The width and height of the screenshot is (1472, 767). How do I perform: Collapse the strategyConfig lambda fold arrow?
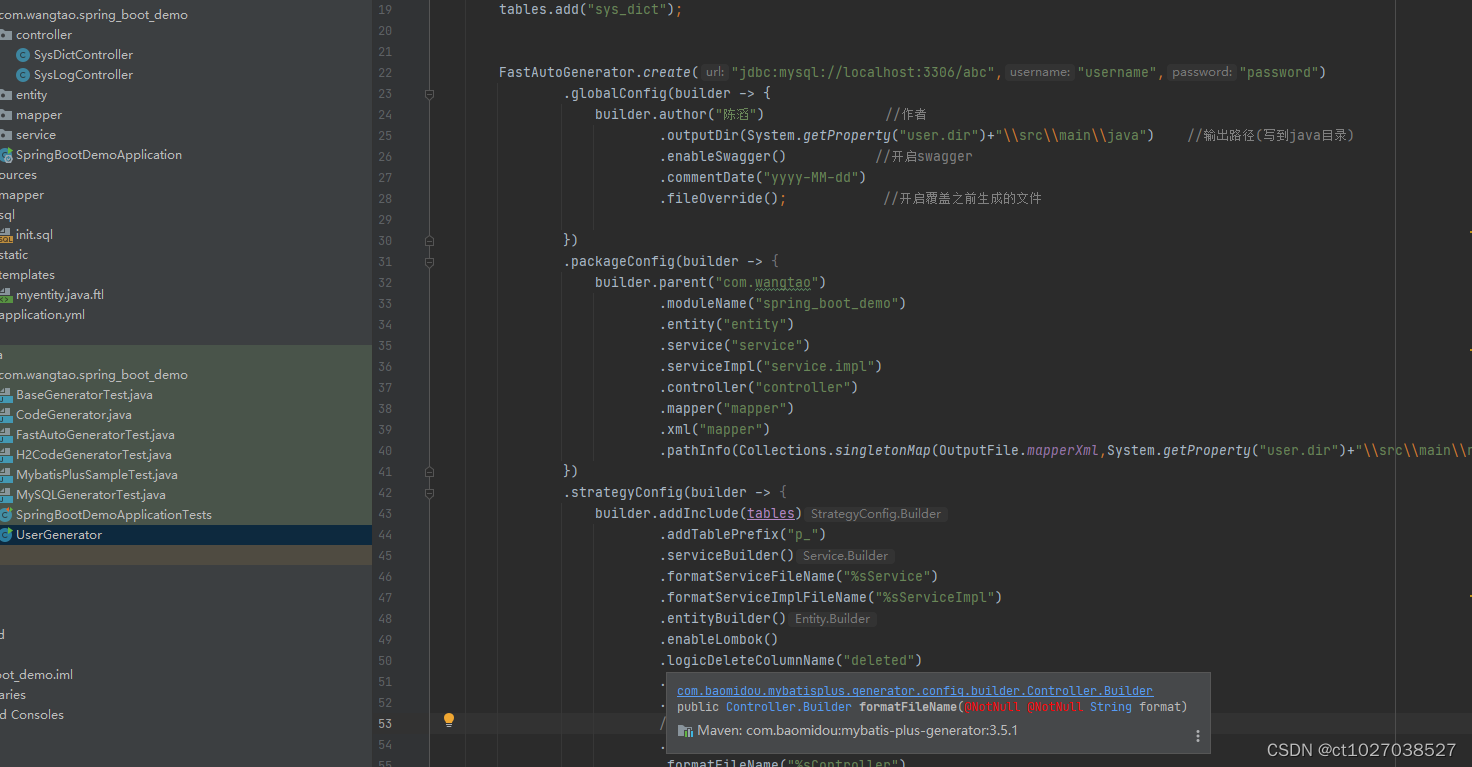coord(430,492)
